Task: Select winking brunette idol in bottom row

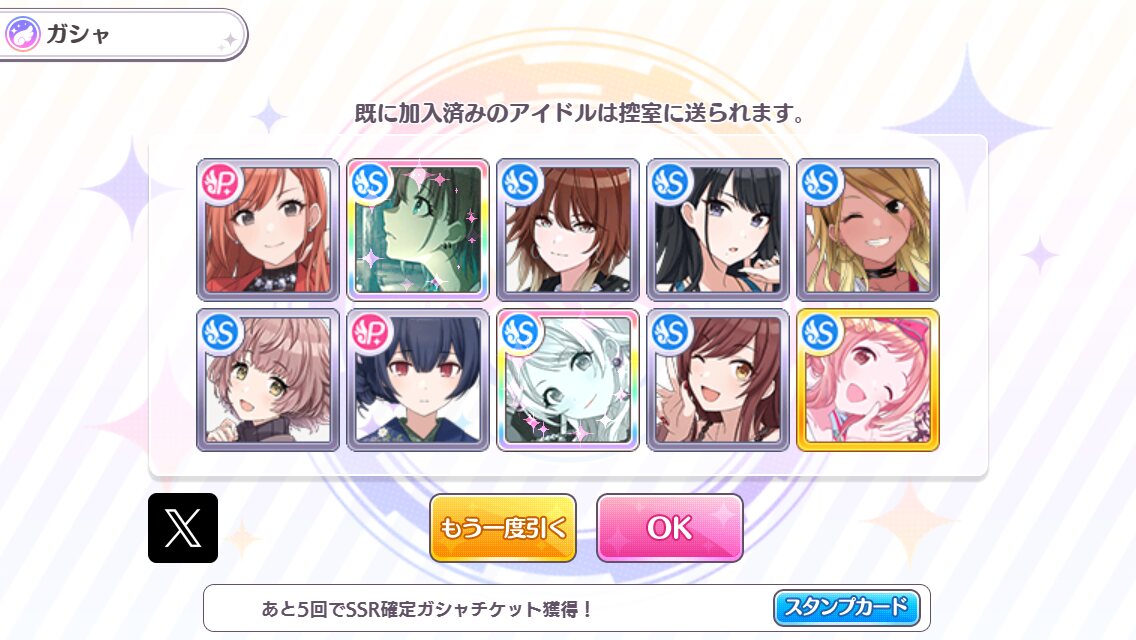Action: tap(718, 380)
